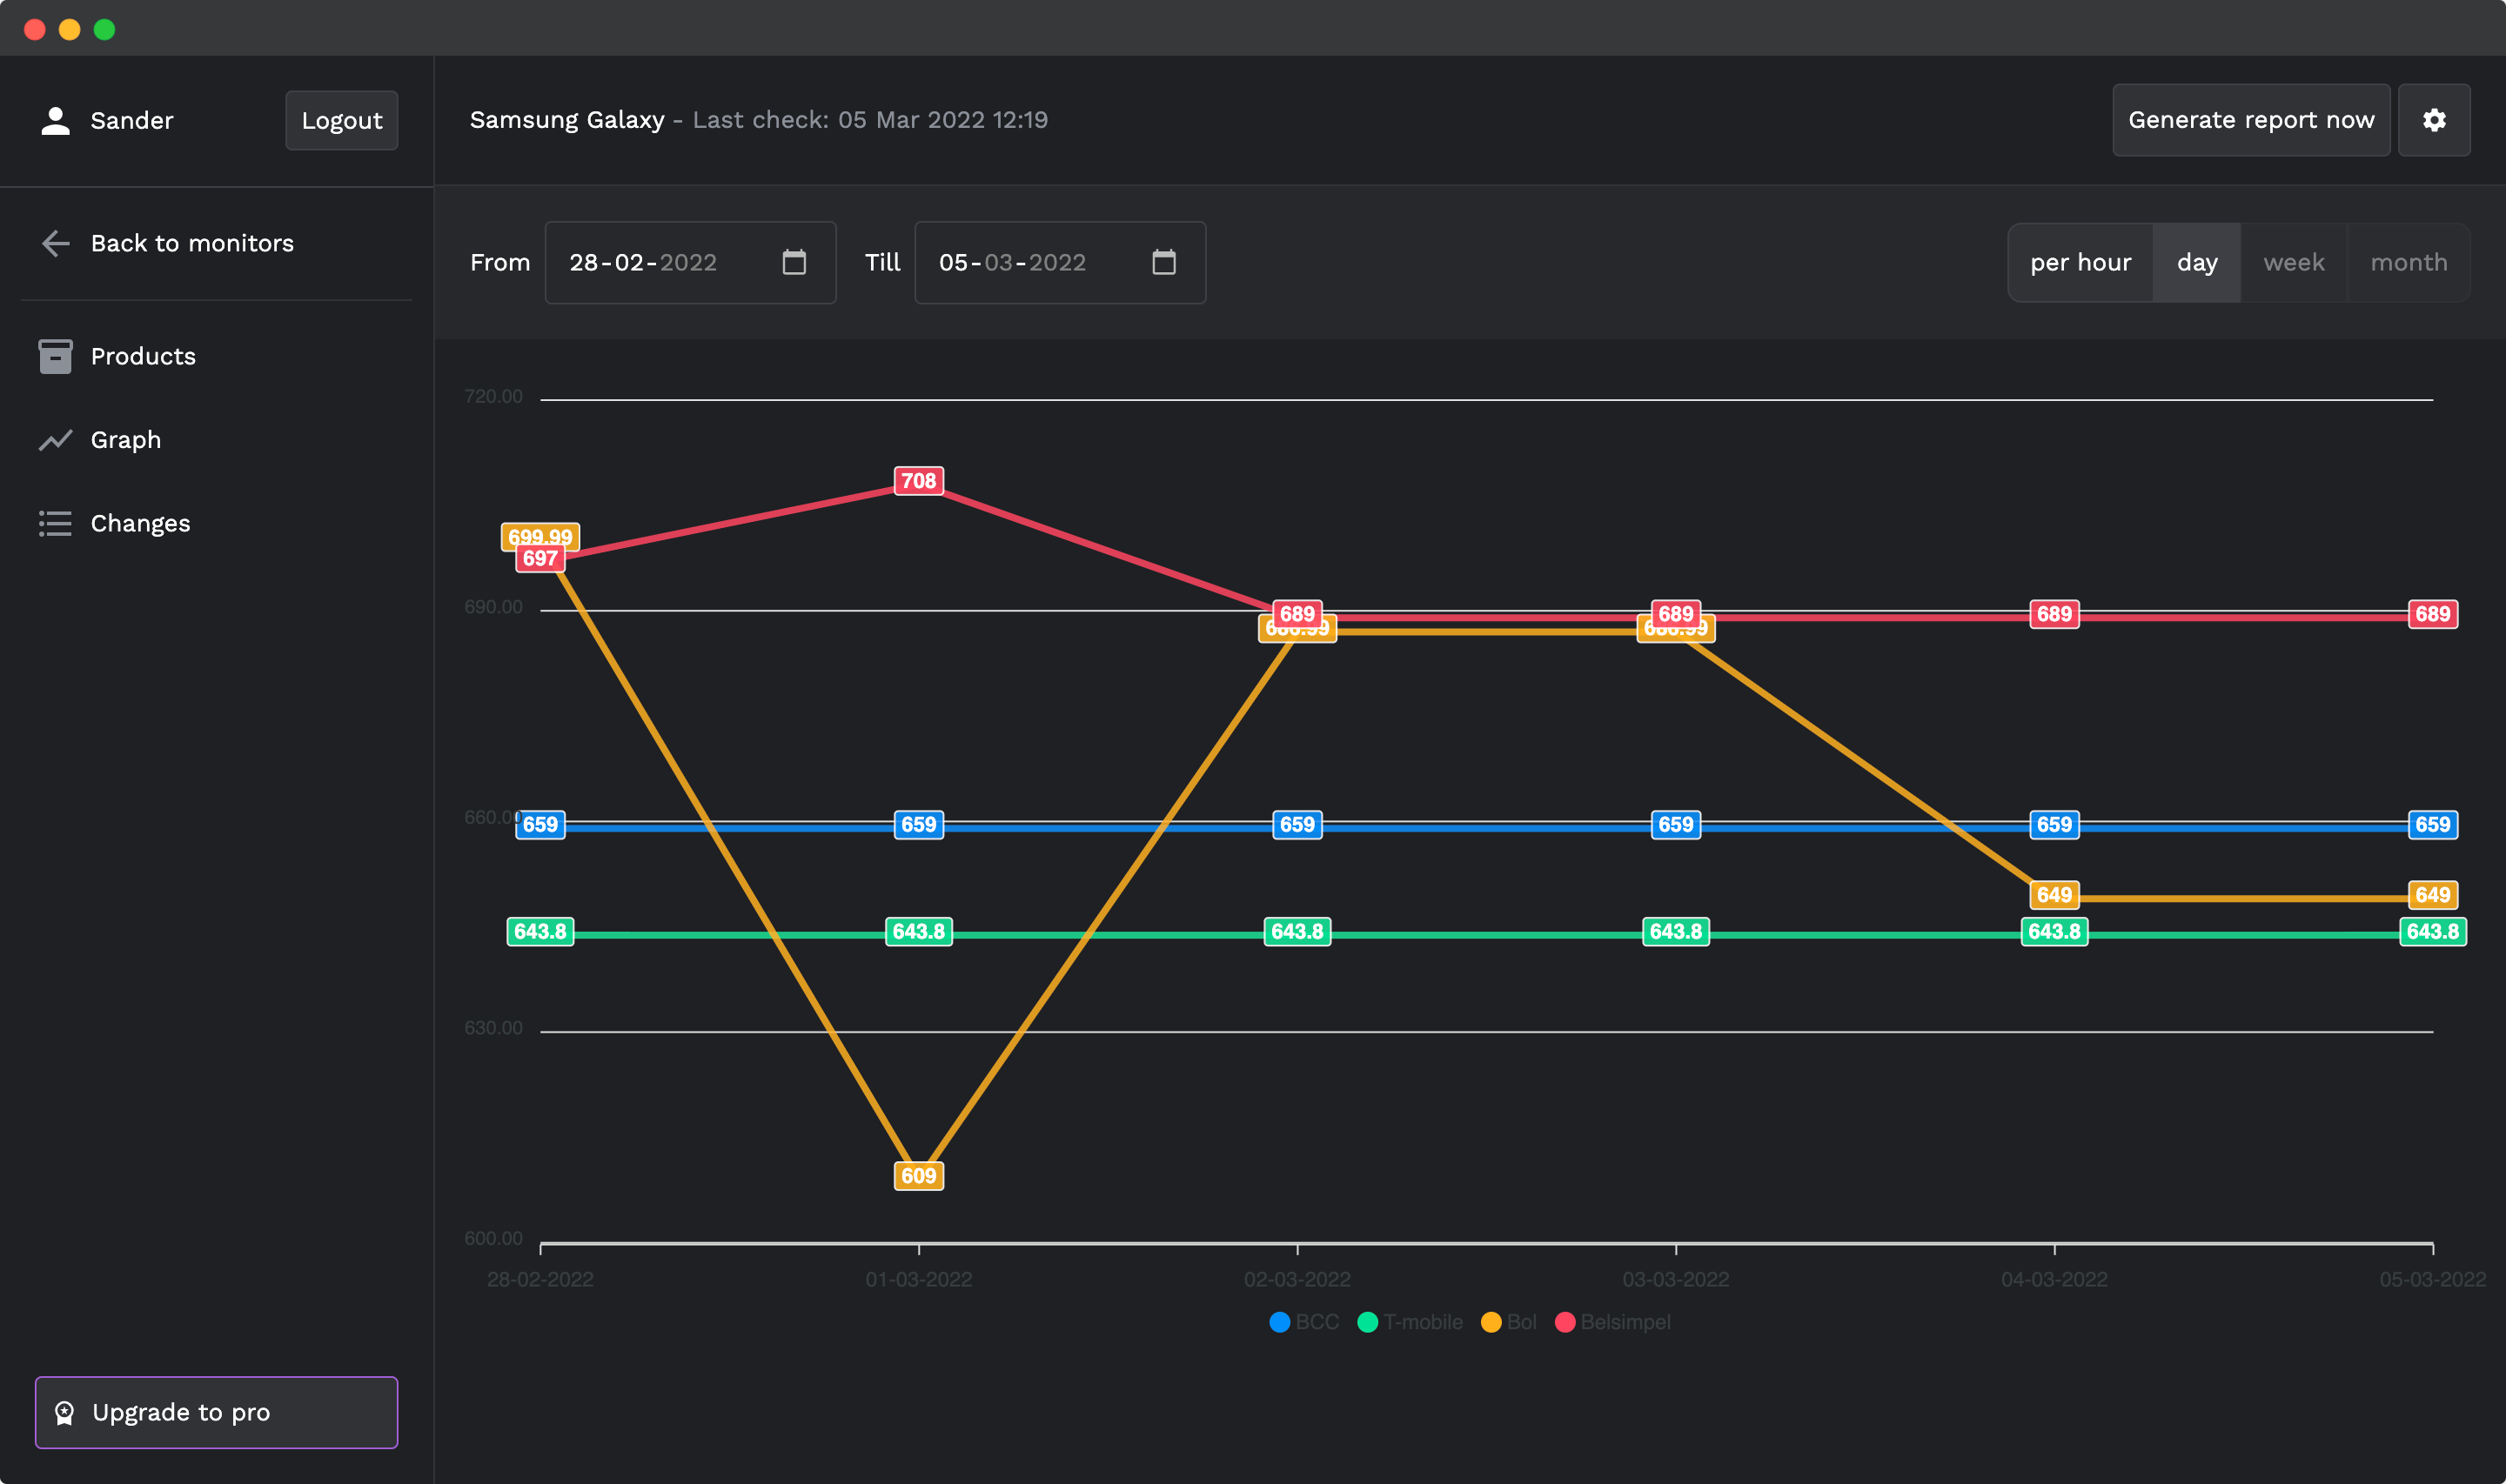Select the week interval option

(x=2293, y=262)
